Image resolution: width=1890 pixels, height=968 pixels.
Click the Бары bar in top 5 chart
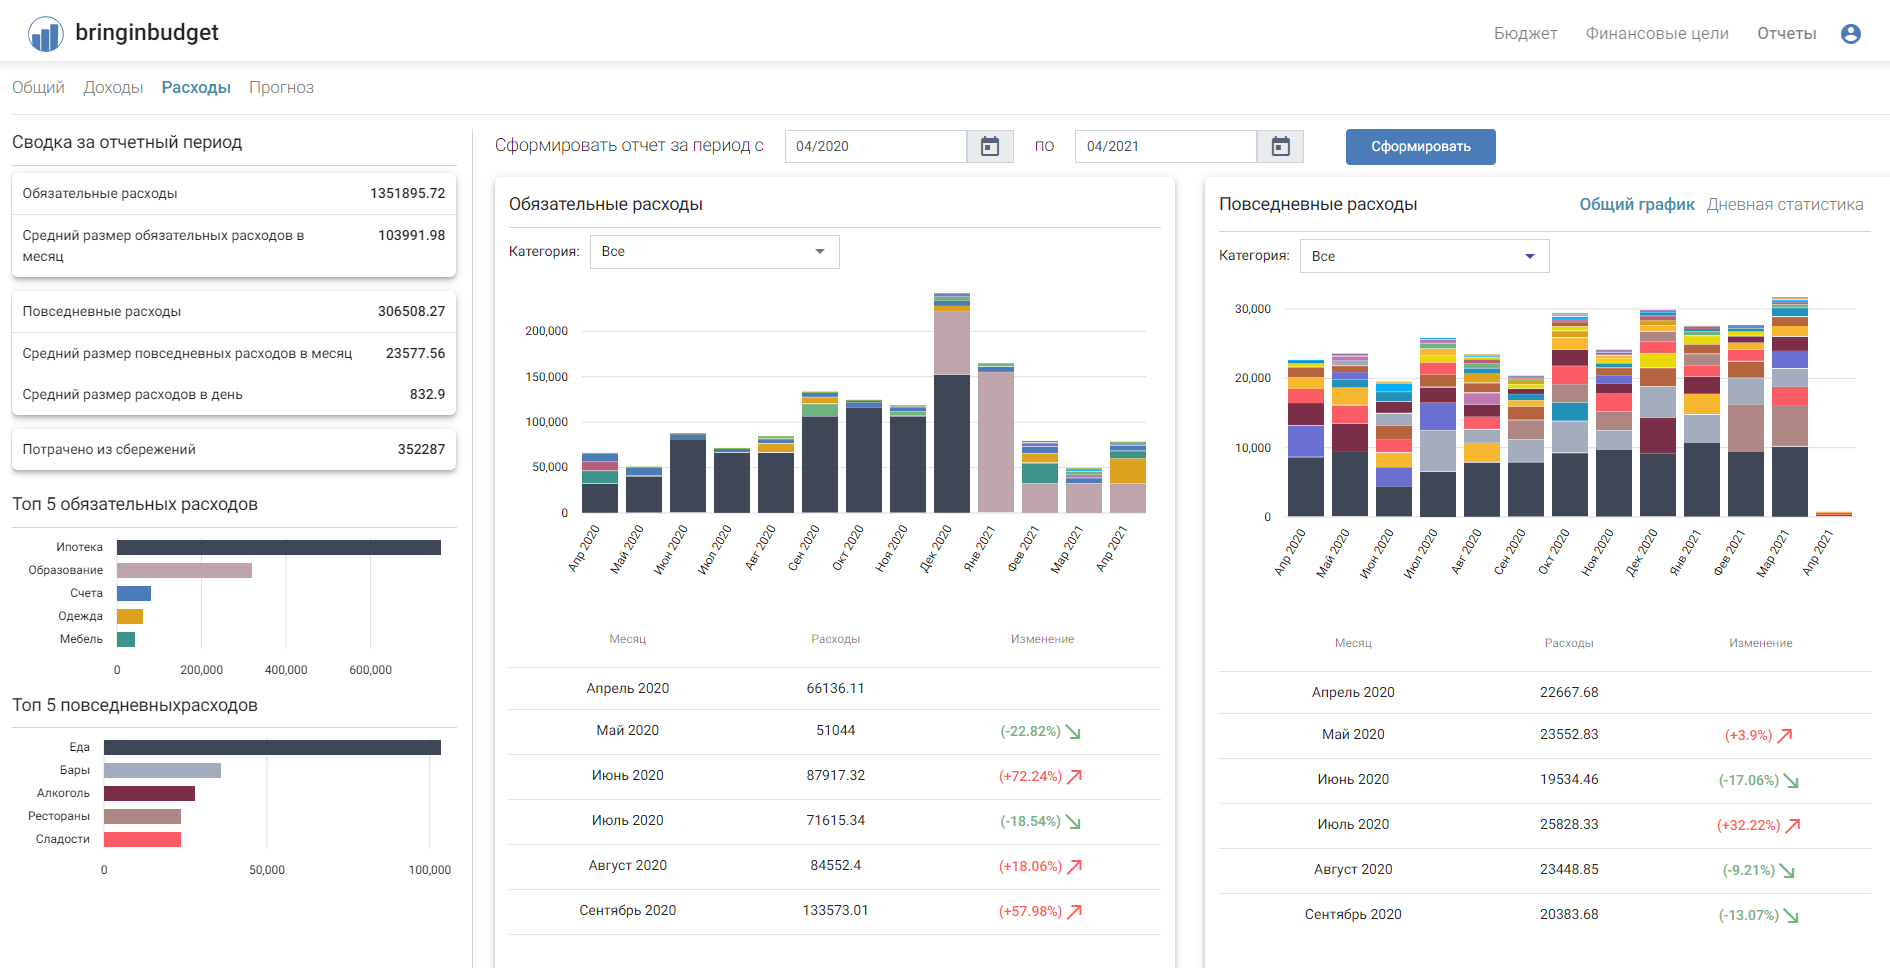[162, 771]
